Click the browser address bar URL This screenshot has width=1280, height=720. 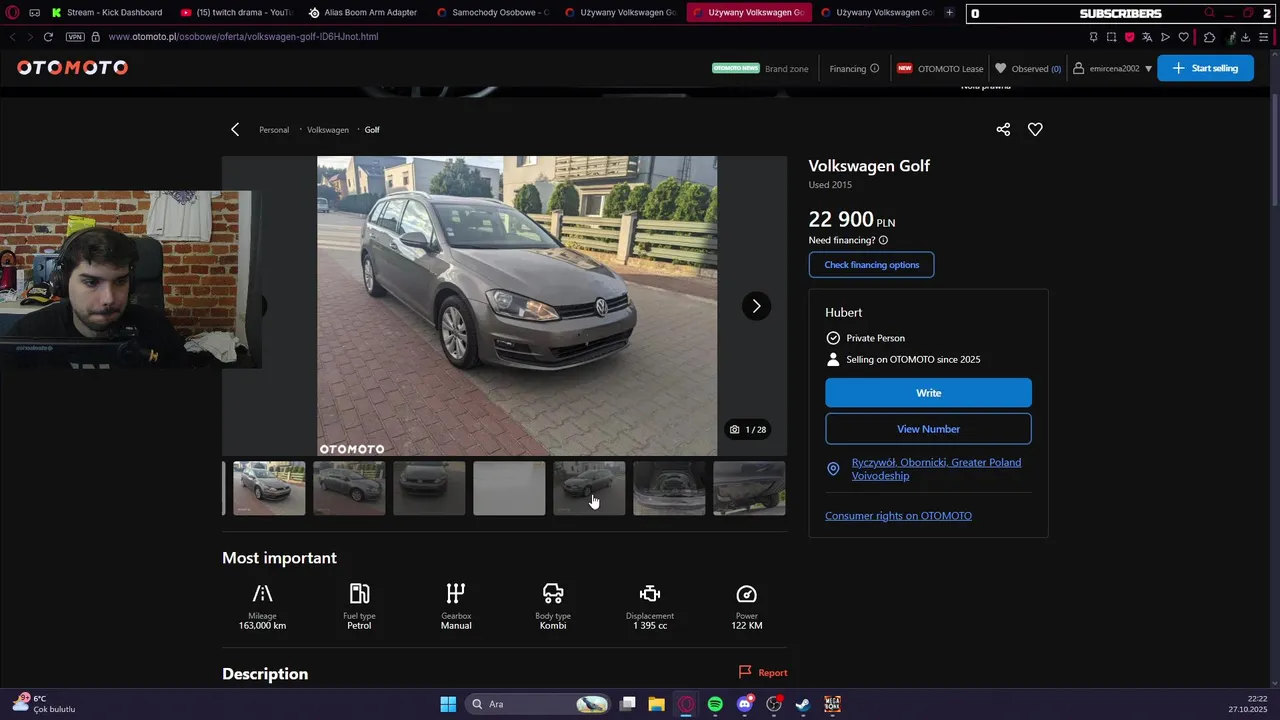tap(243, 37)
